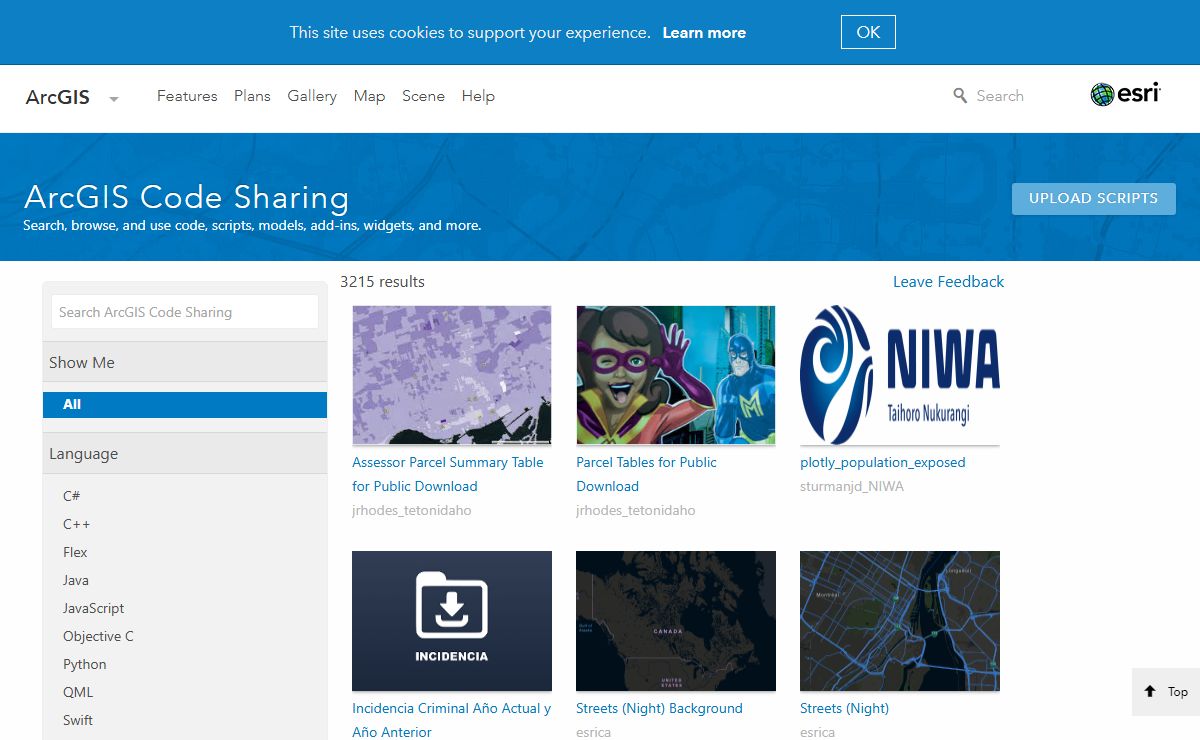This screenshot has width=1200, height=740.
Task: Collapse the Show Me section
Action: pos(185,362)
